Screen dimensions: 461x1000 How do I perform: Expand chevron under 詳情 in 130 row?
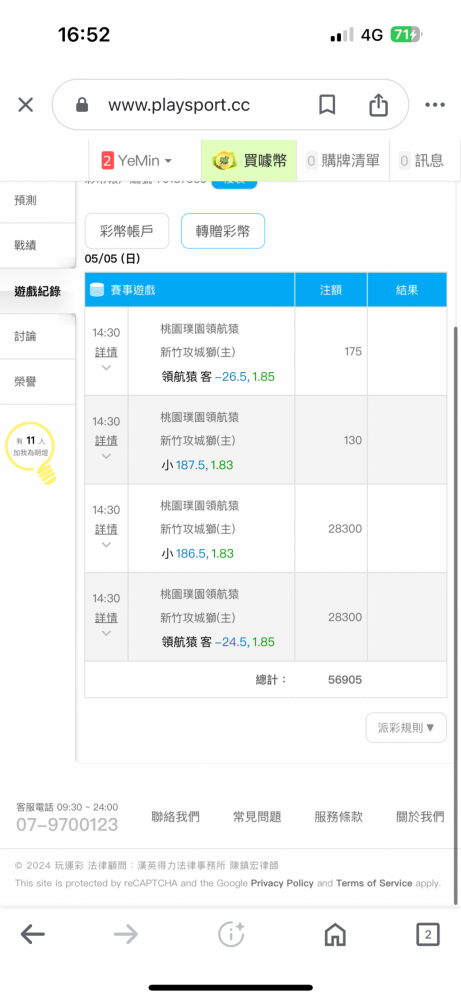(x=106, y=457)
